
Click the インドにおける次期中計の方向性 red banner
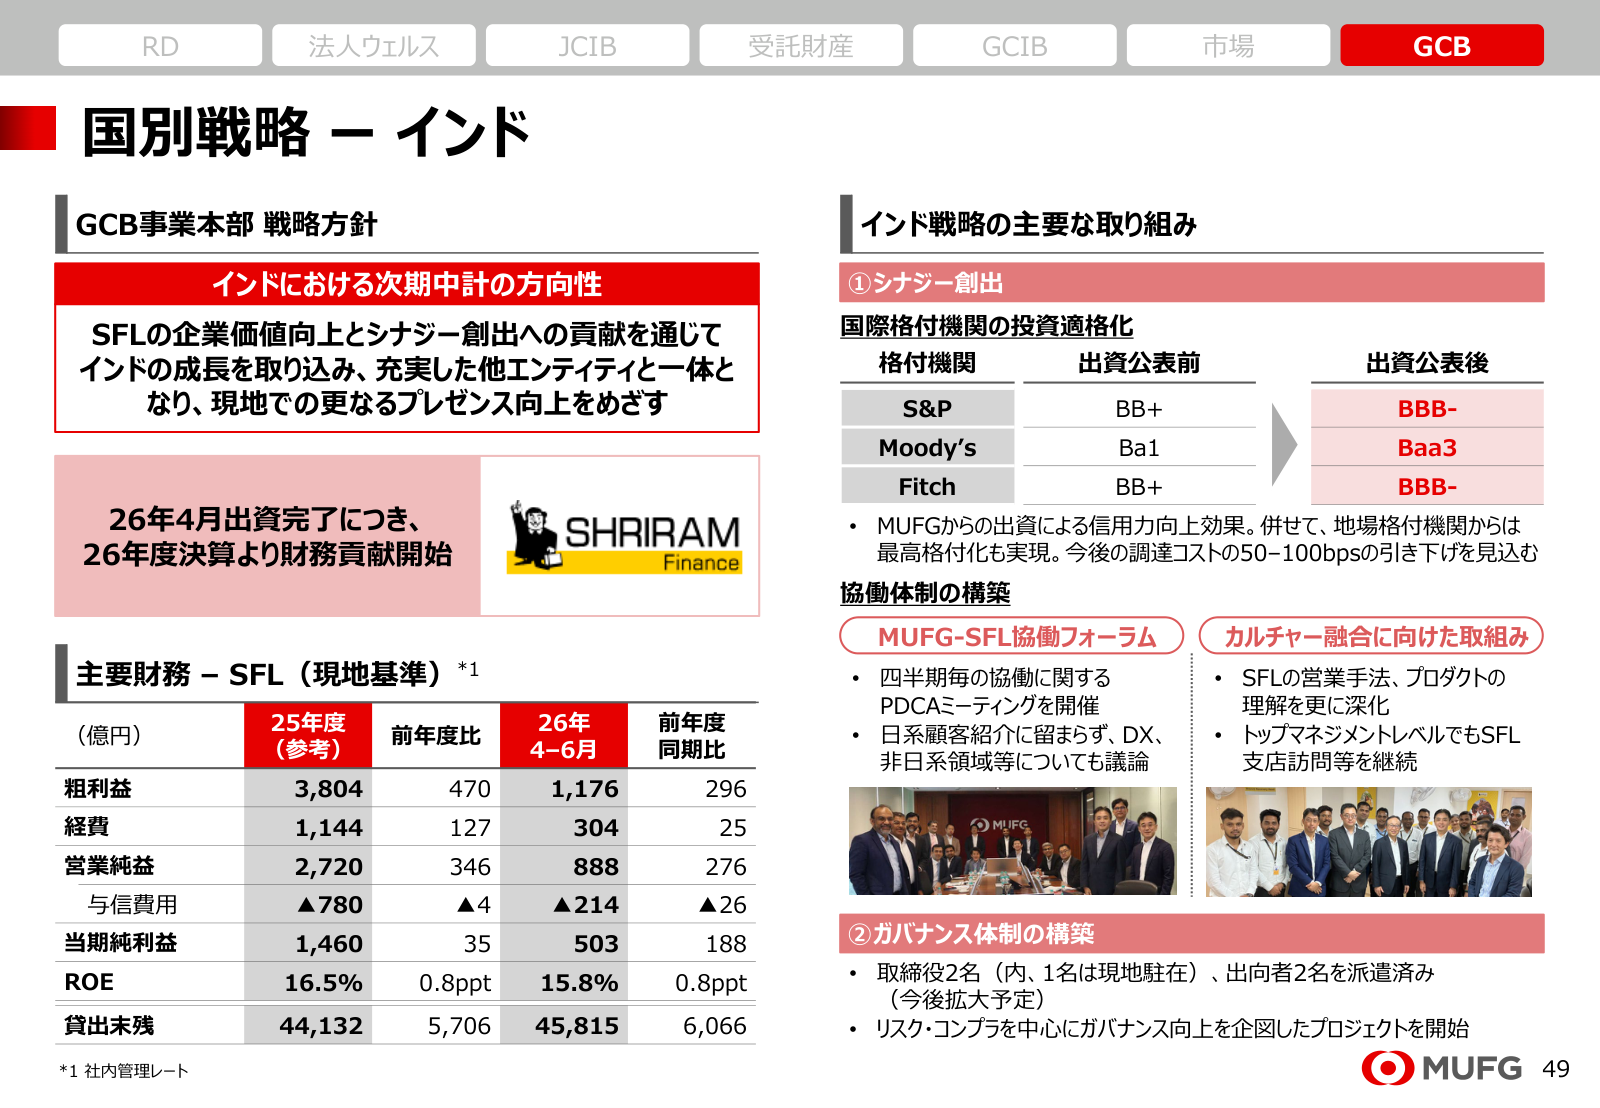click(407, 284)
